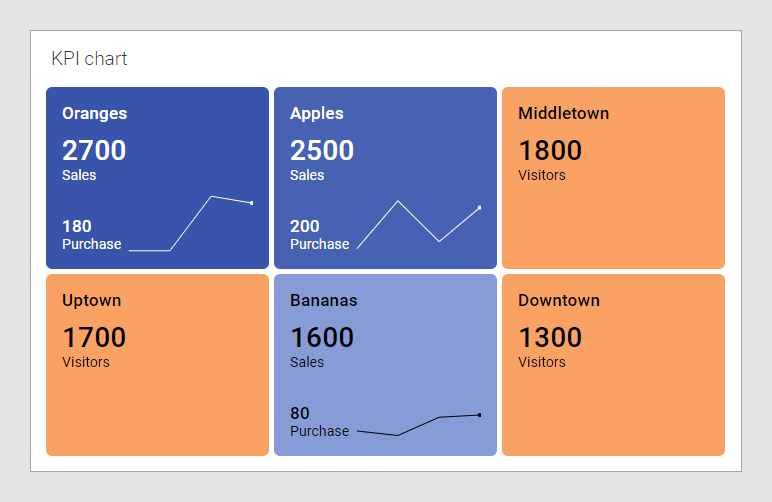Click the 200 Purchase value on Apples

point(305,226)
